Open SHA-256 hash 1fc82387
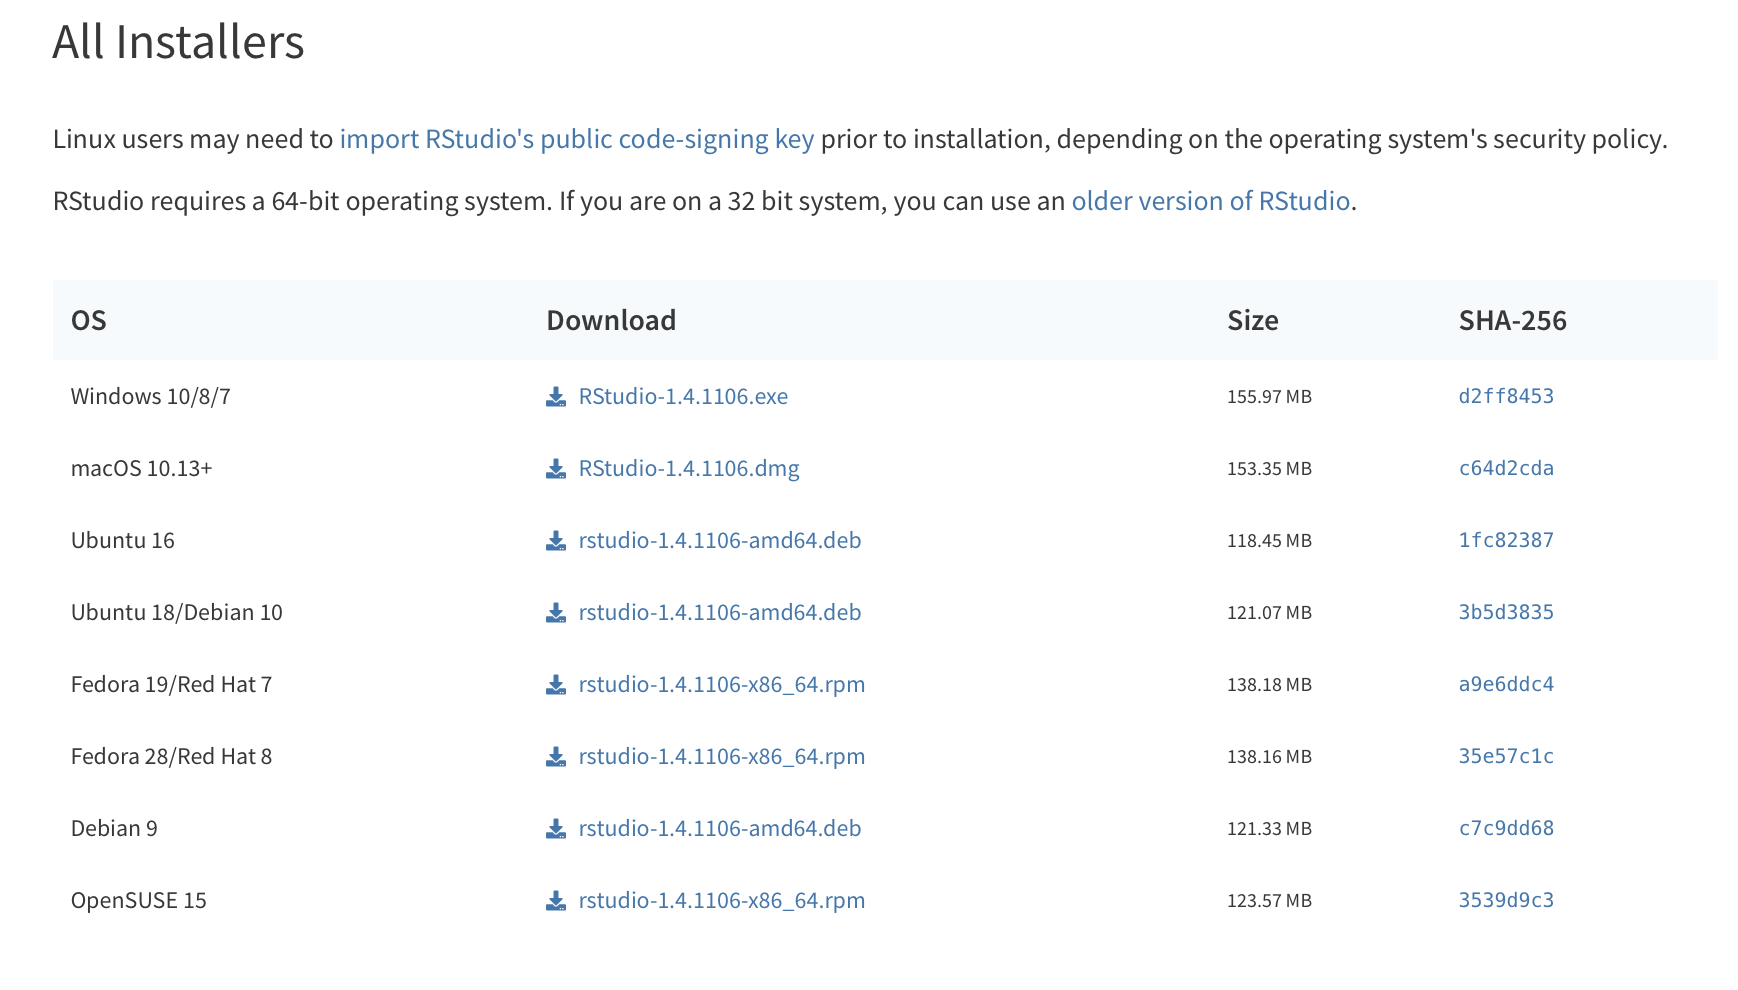Image resolution: width=1738 pixels, height=990 pixels. [1506, 540]
